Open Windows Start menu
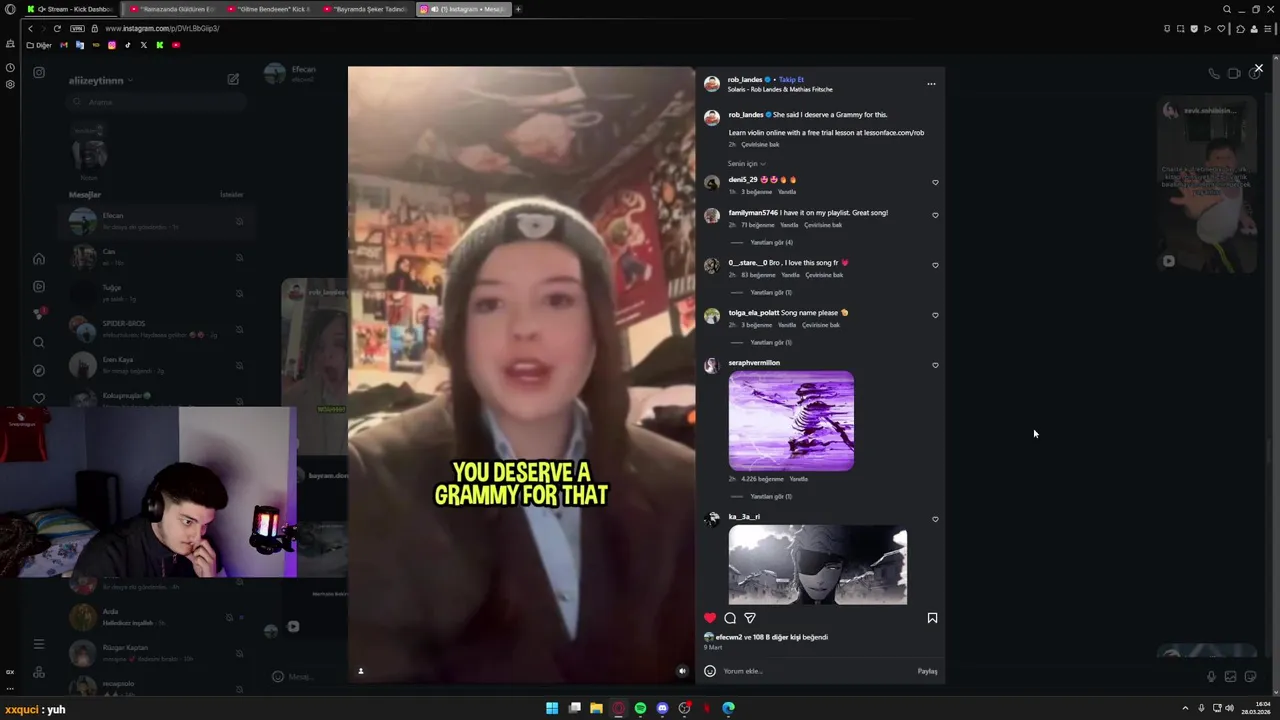This screenshot has height=720, width=1280. [x=552, y=708]
